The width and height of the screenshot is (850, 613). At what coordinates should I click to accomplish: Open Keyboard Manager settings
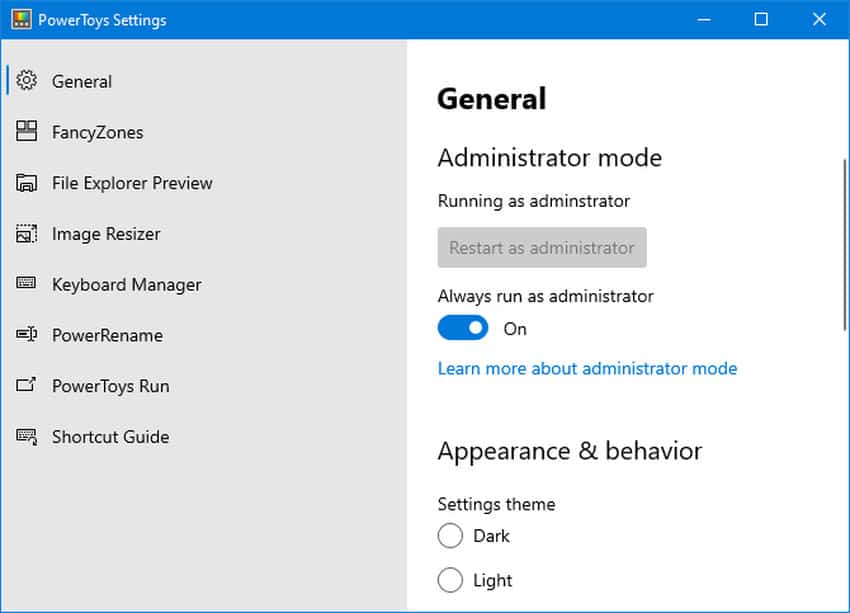pos(203,285)
